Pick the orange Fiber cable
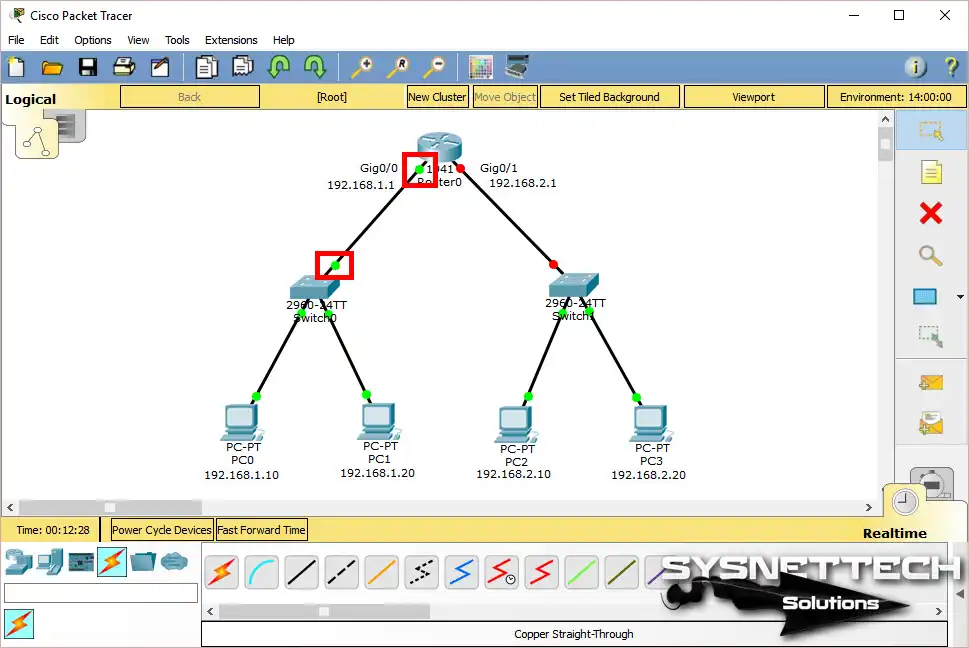Screen dimensions: 969x648 tap(382, 572)
